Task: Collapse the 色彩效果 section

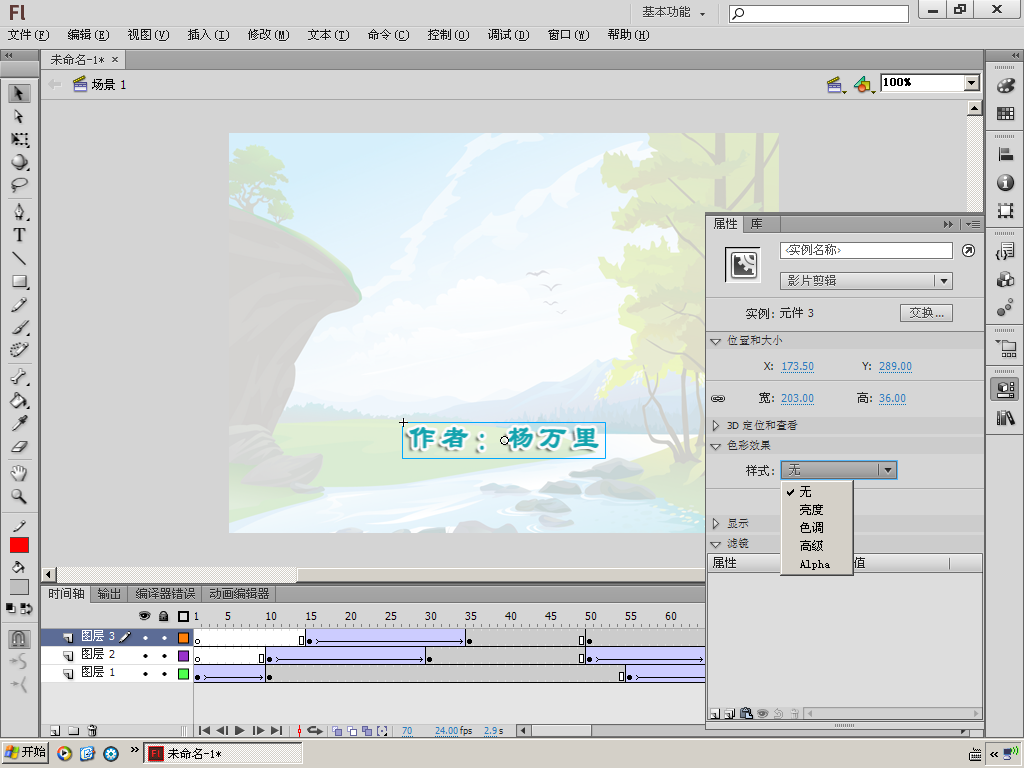Action: [x=716, y=445]
